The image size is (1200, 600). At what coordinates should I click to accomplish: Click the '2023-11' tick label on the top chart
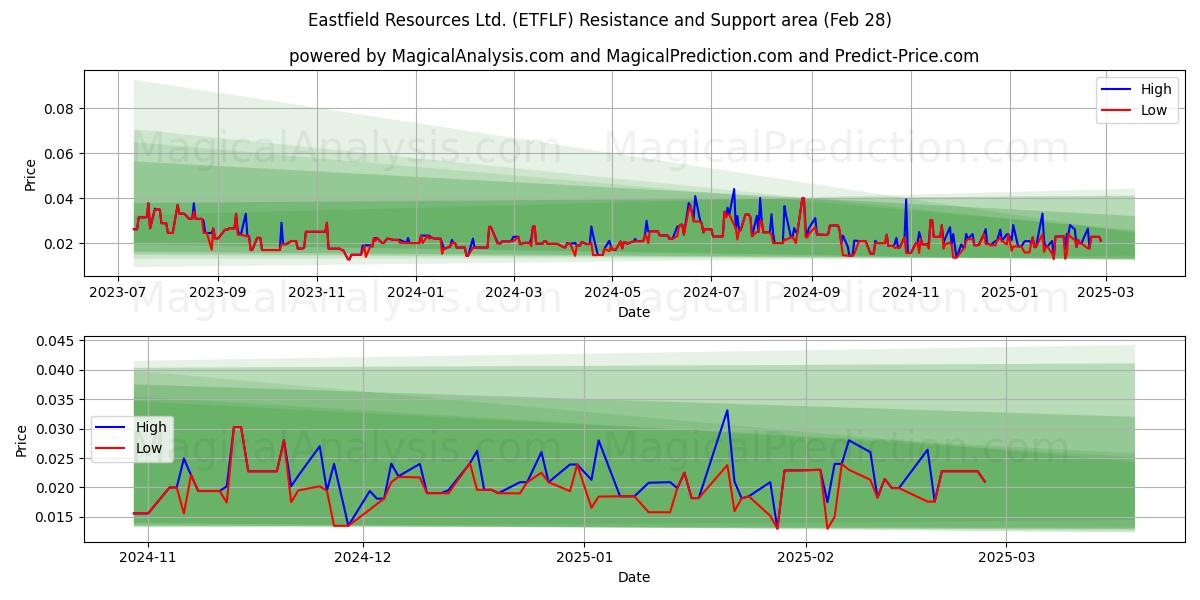(x=316, y=292)
